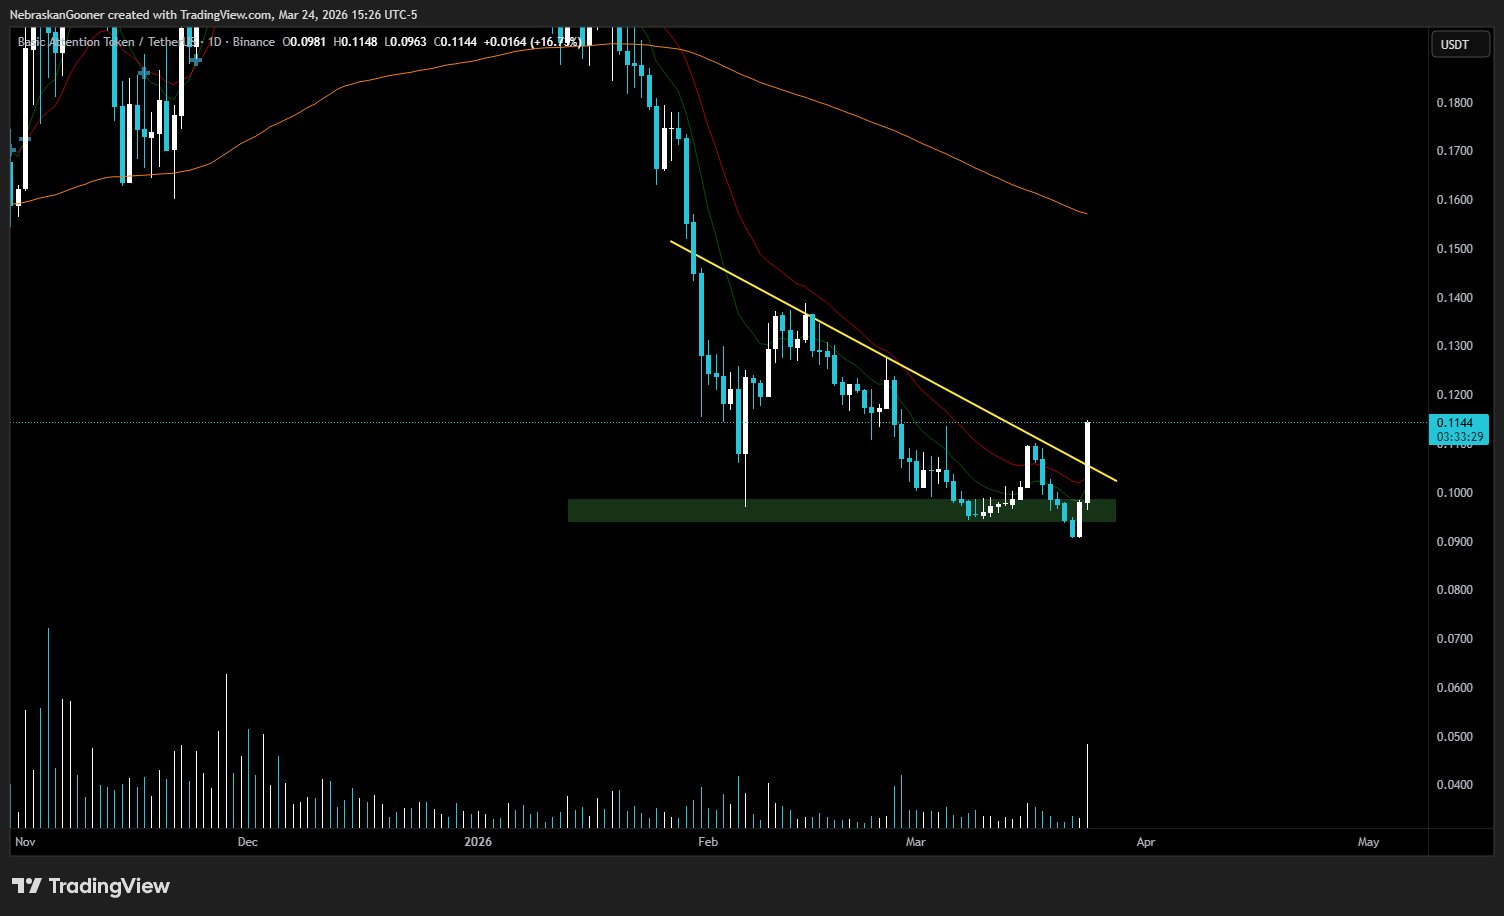Click the 0.0900 price axis label
Viewport: 1504px width, 916px height.
[1454, 542]
